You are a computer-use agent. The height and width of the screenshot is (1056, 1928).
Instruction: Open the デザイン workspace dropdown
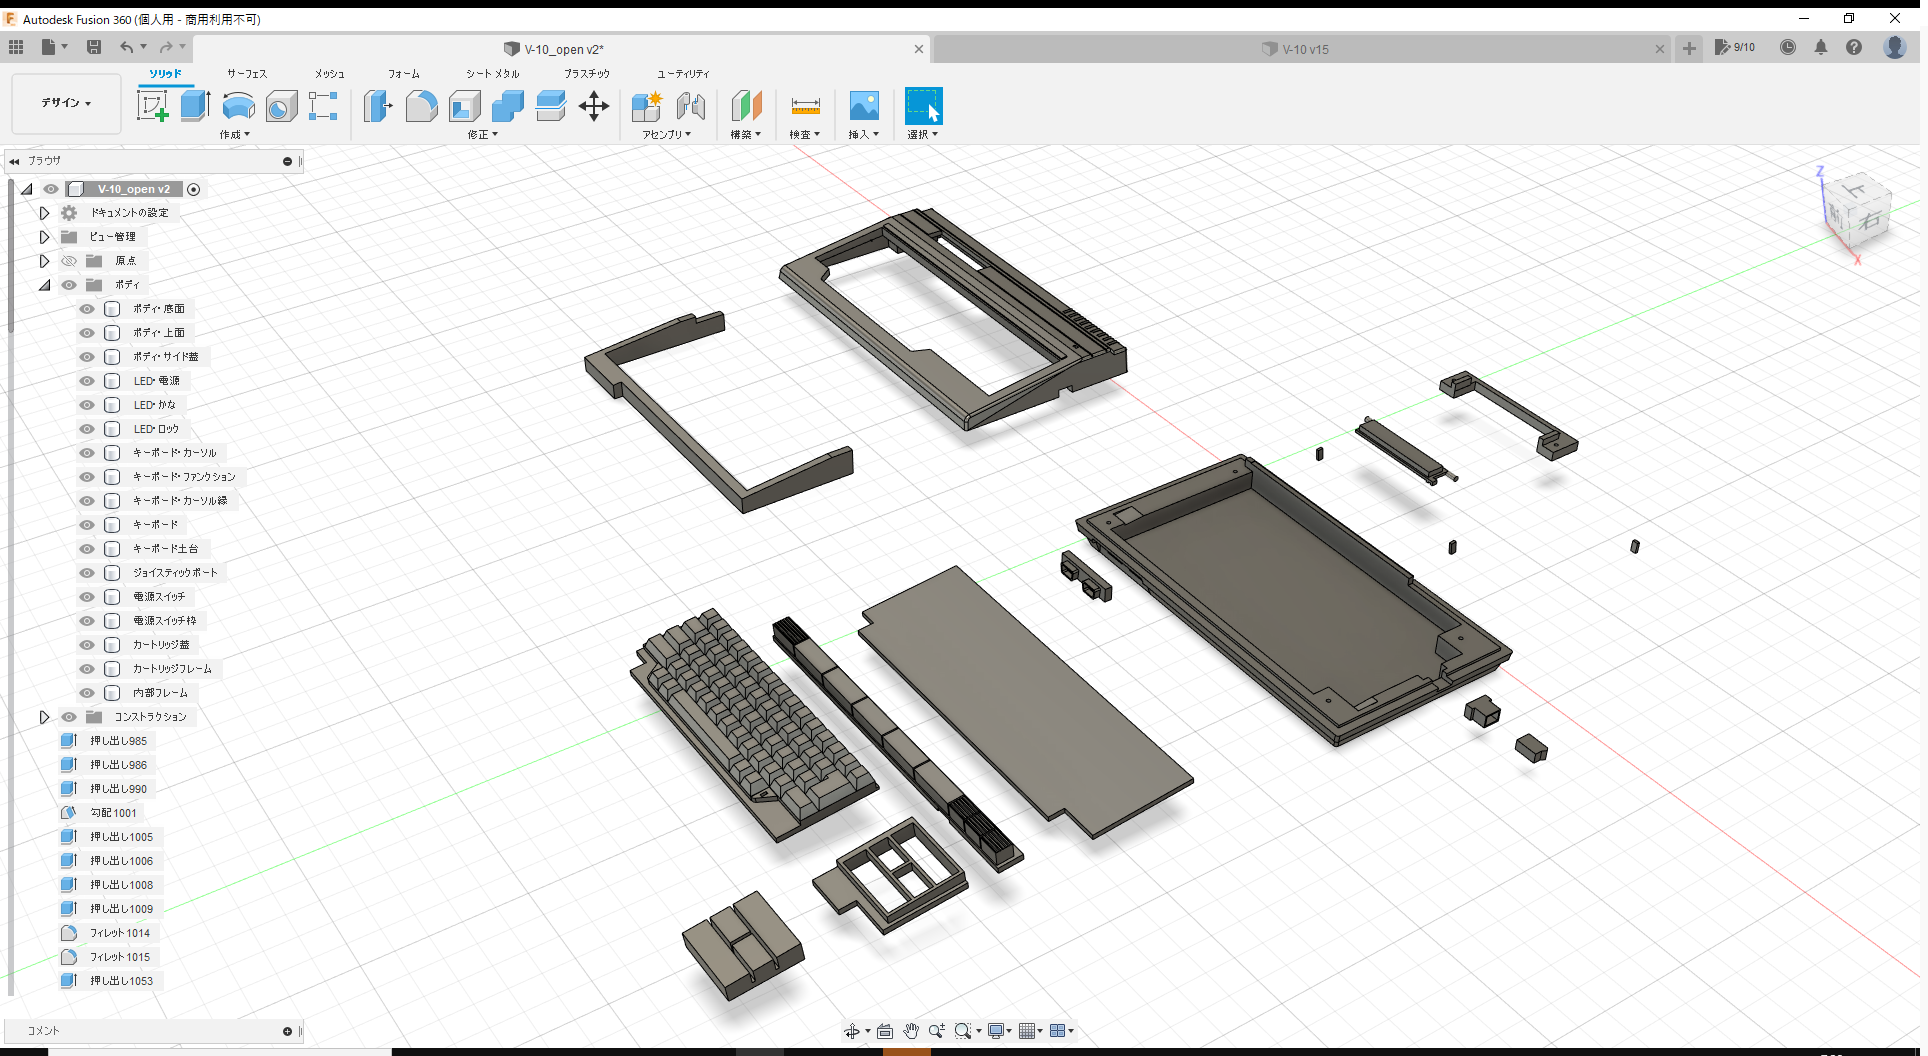tap(65, 103)
